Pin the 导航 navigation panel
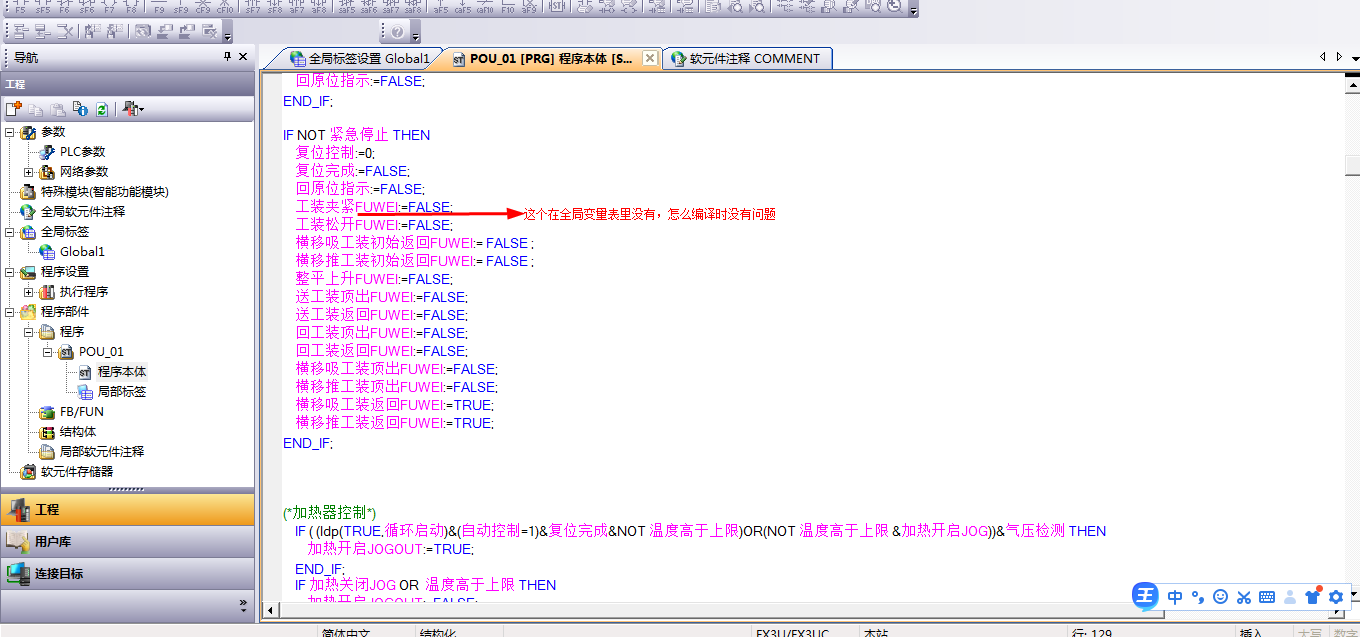1360x637 pixels. pos(227,58)
